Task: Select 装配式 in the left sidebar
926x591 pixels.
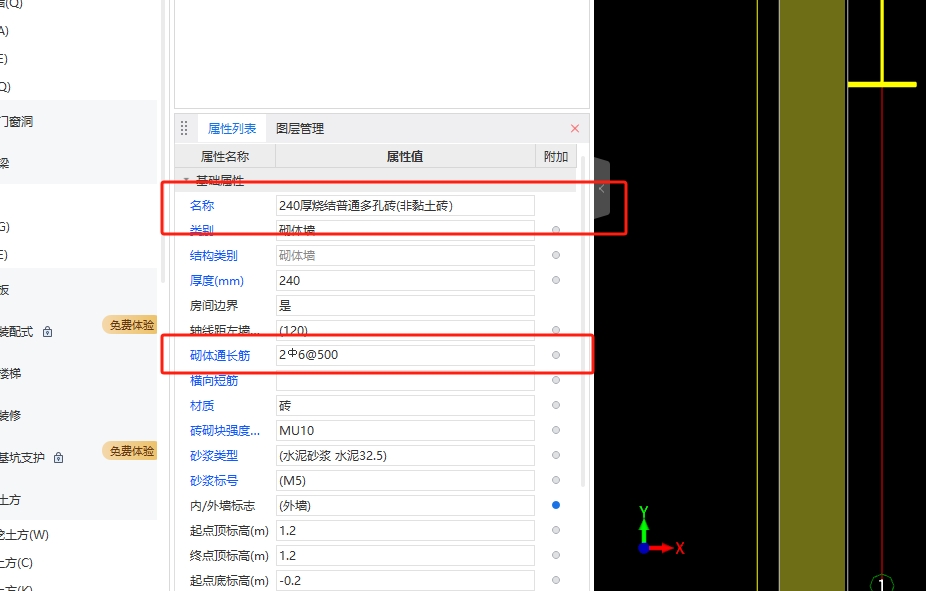Action: (17, 332)
